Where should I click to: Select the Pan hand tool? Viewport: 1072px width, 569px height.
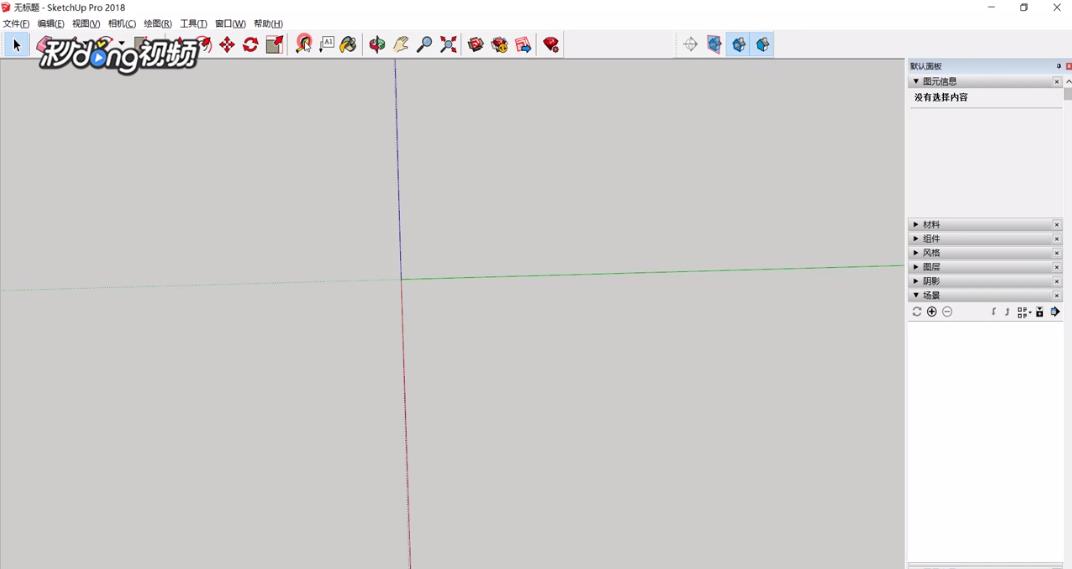(x=401, y=45)
